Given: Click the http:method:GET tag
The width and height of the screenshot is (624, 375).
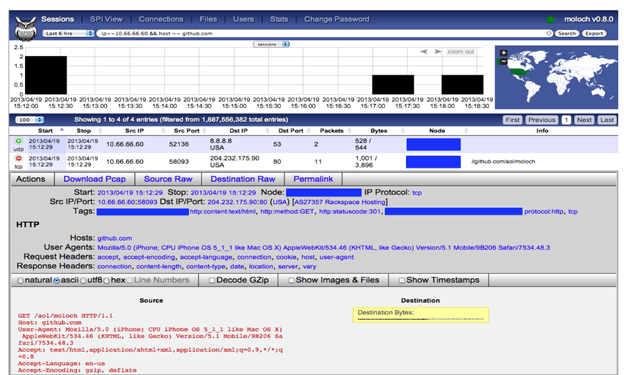Looking at the screenshot, I should click(287, 212).
